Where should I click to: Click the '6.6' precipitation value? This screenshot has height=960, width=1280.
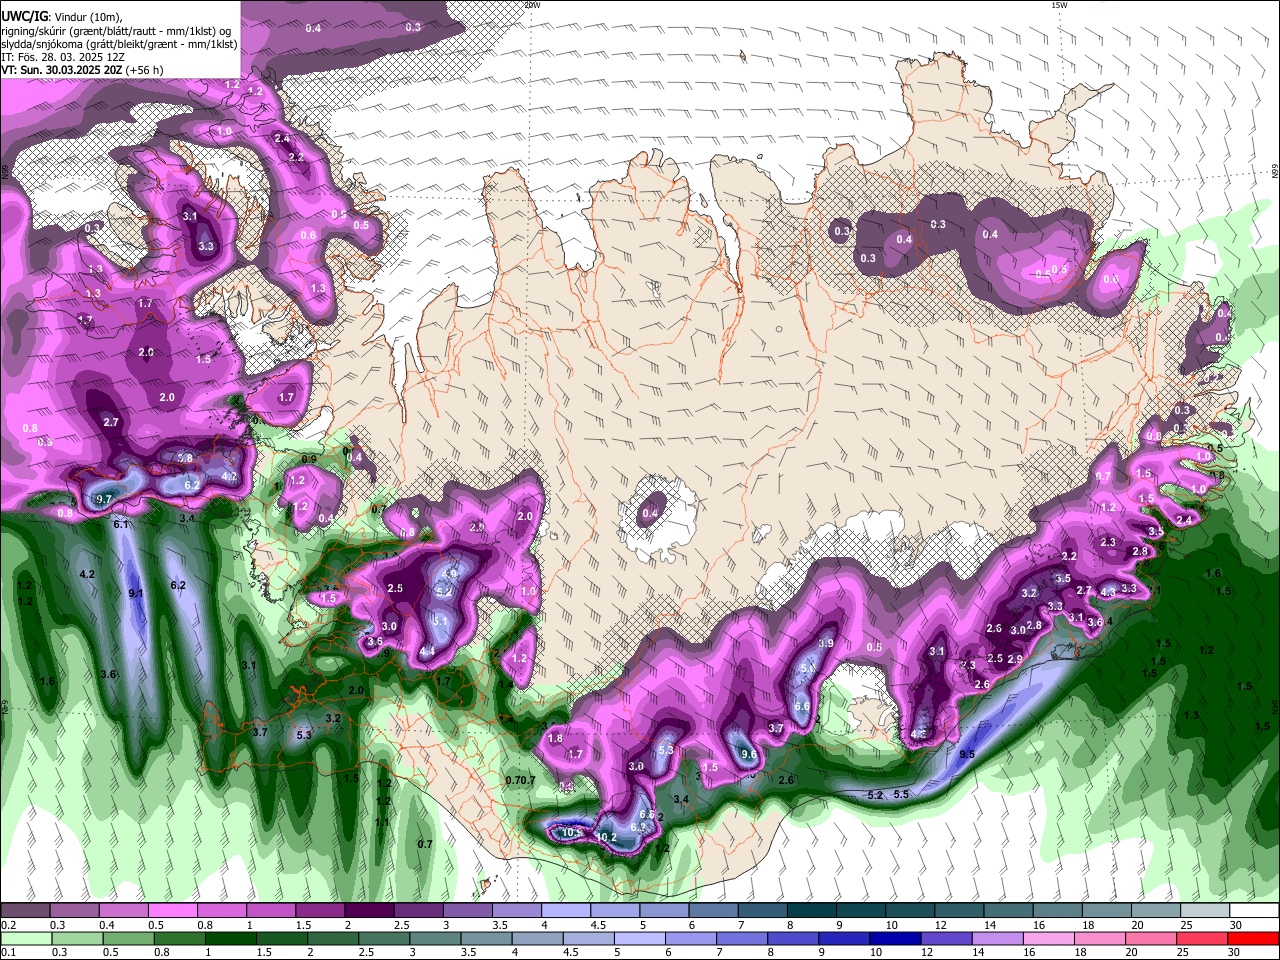tap(801, 706)
